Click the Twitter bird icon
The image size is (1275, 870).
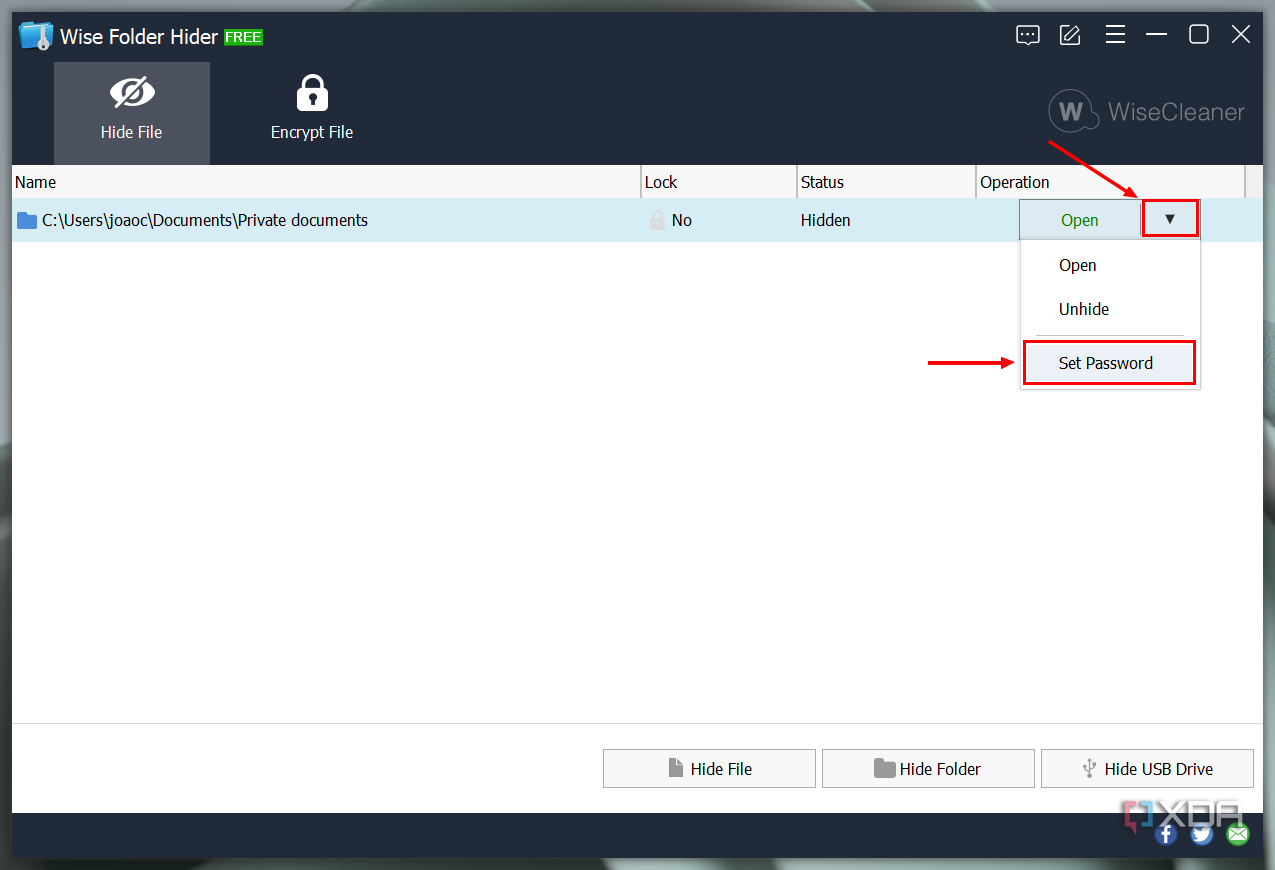[1201, 832]
